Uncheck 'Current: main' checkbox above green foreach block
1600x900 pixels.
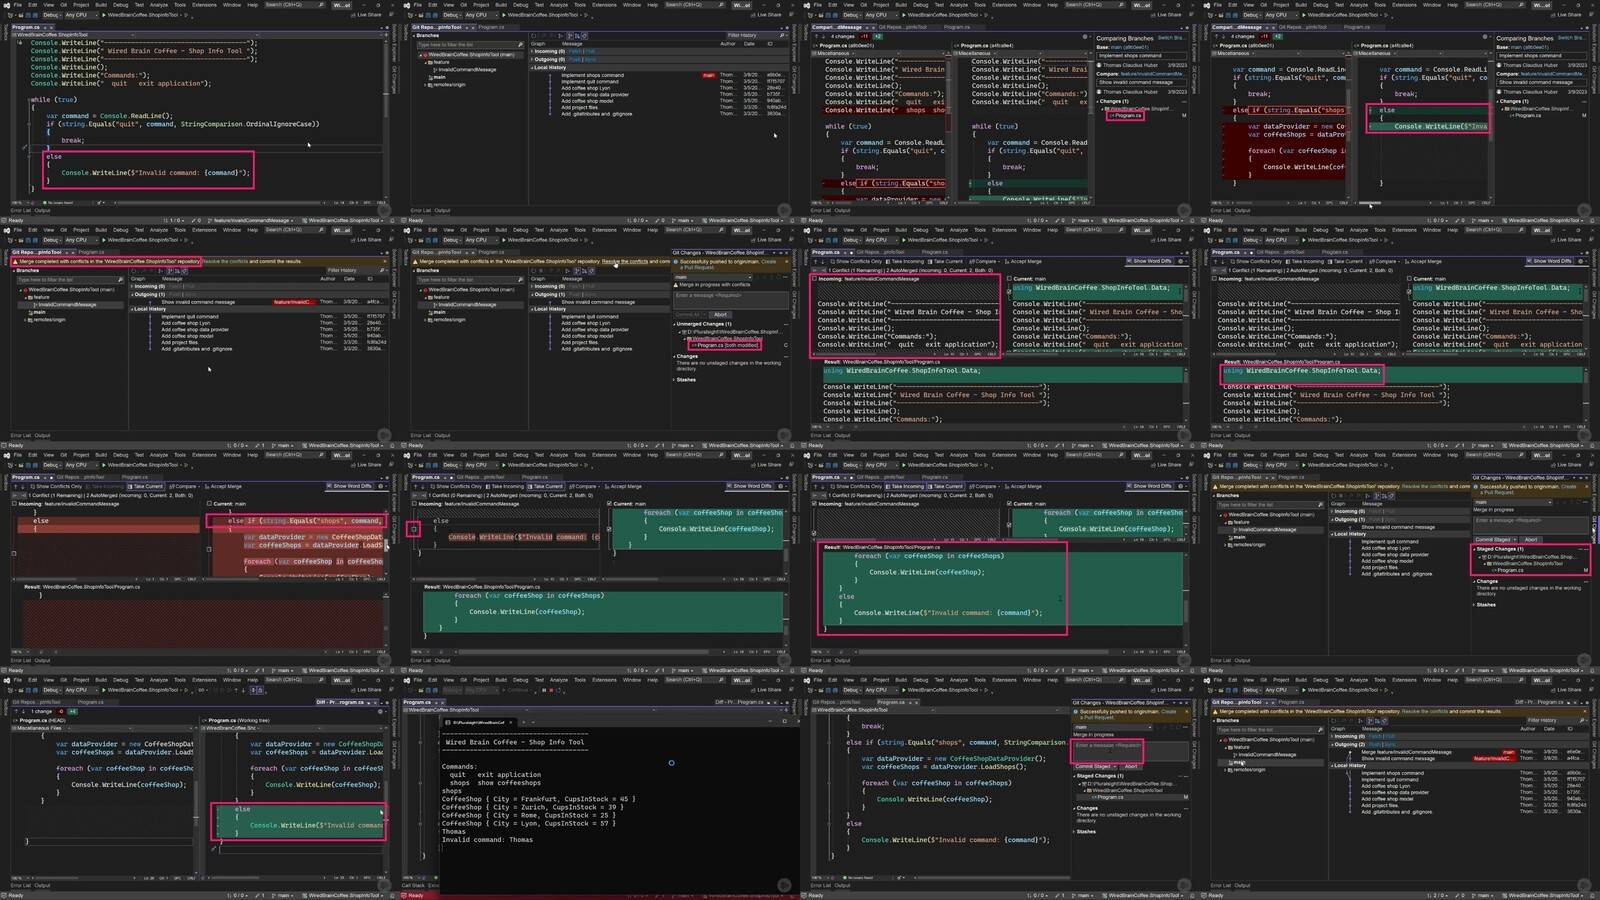coord(609,504)
